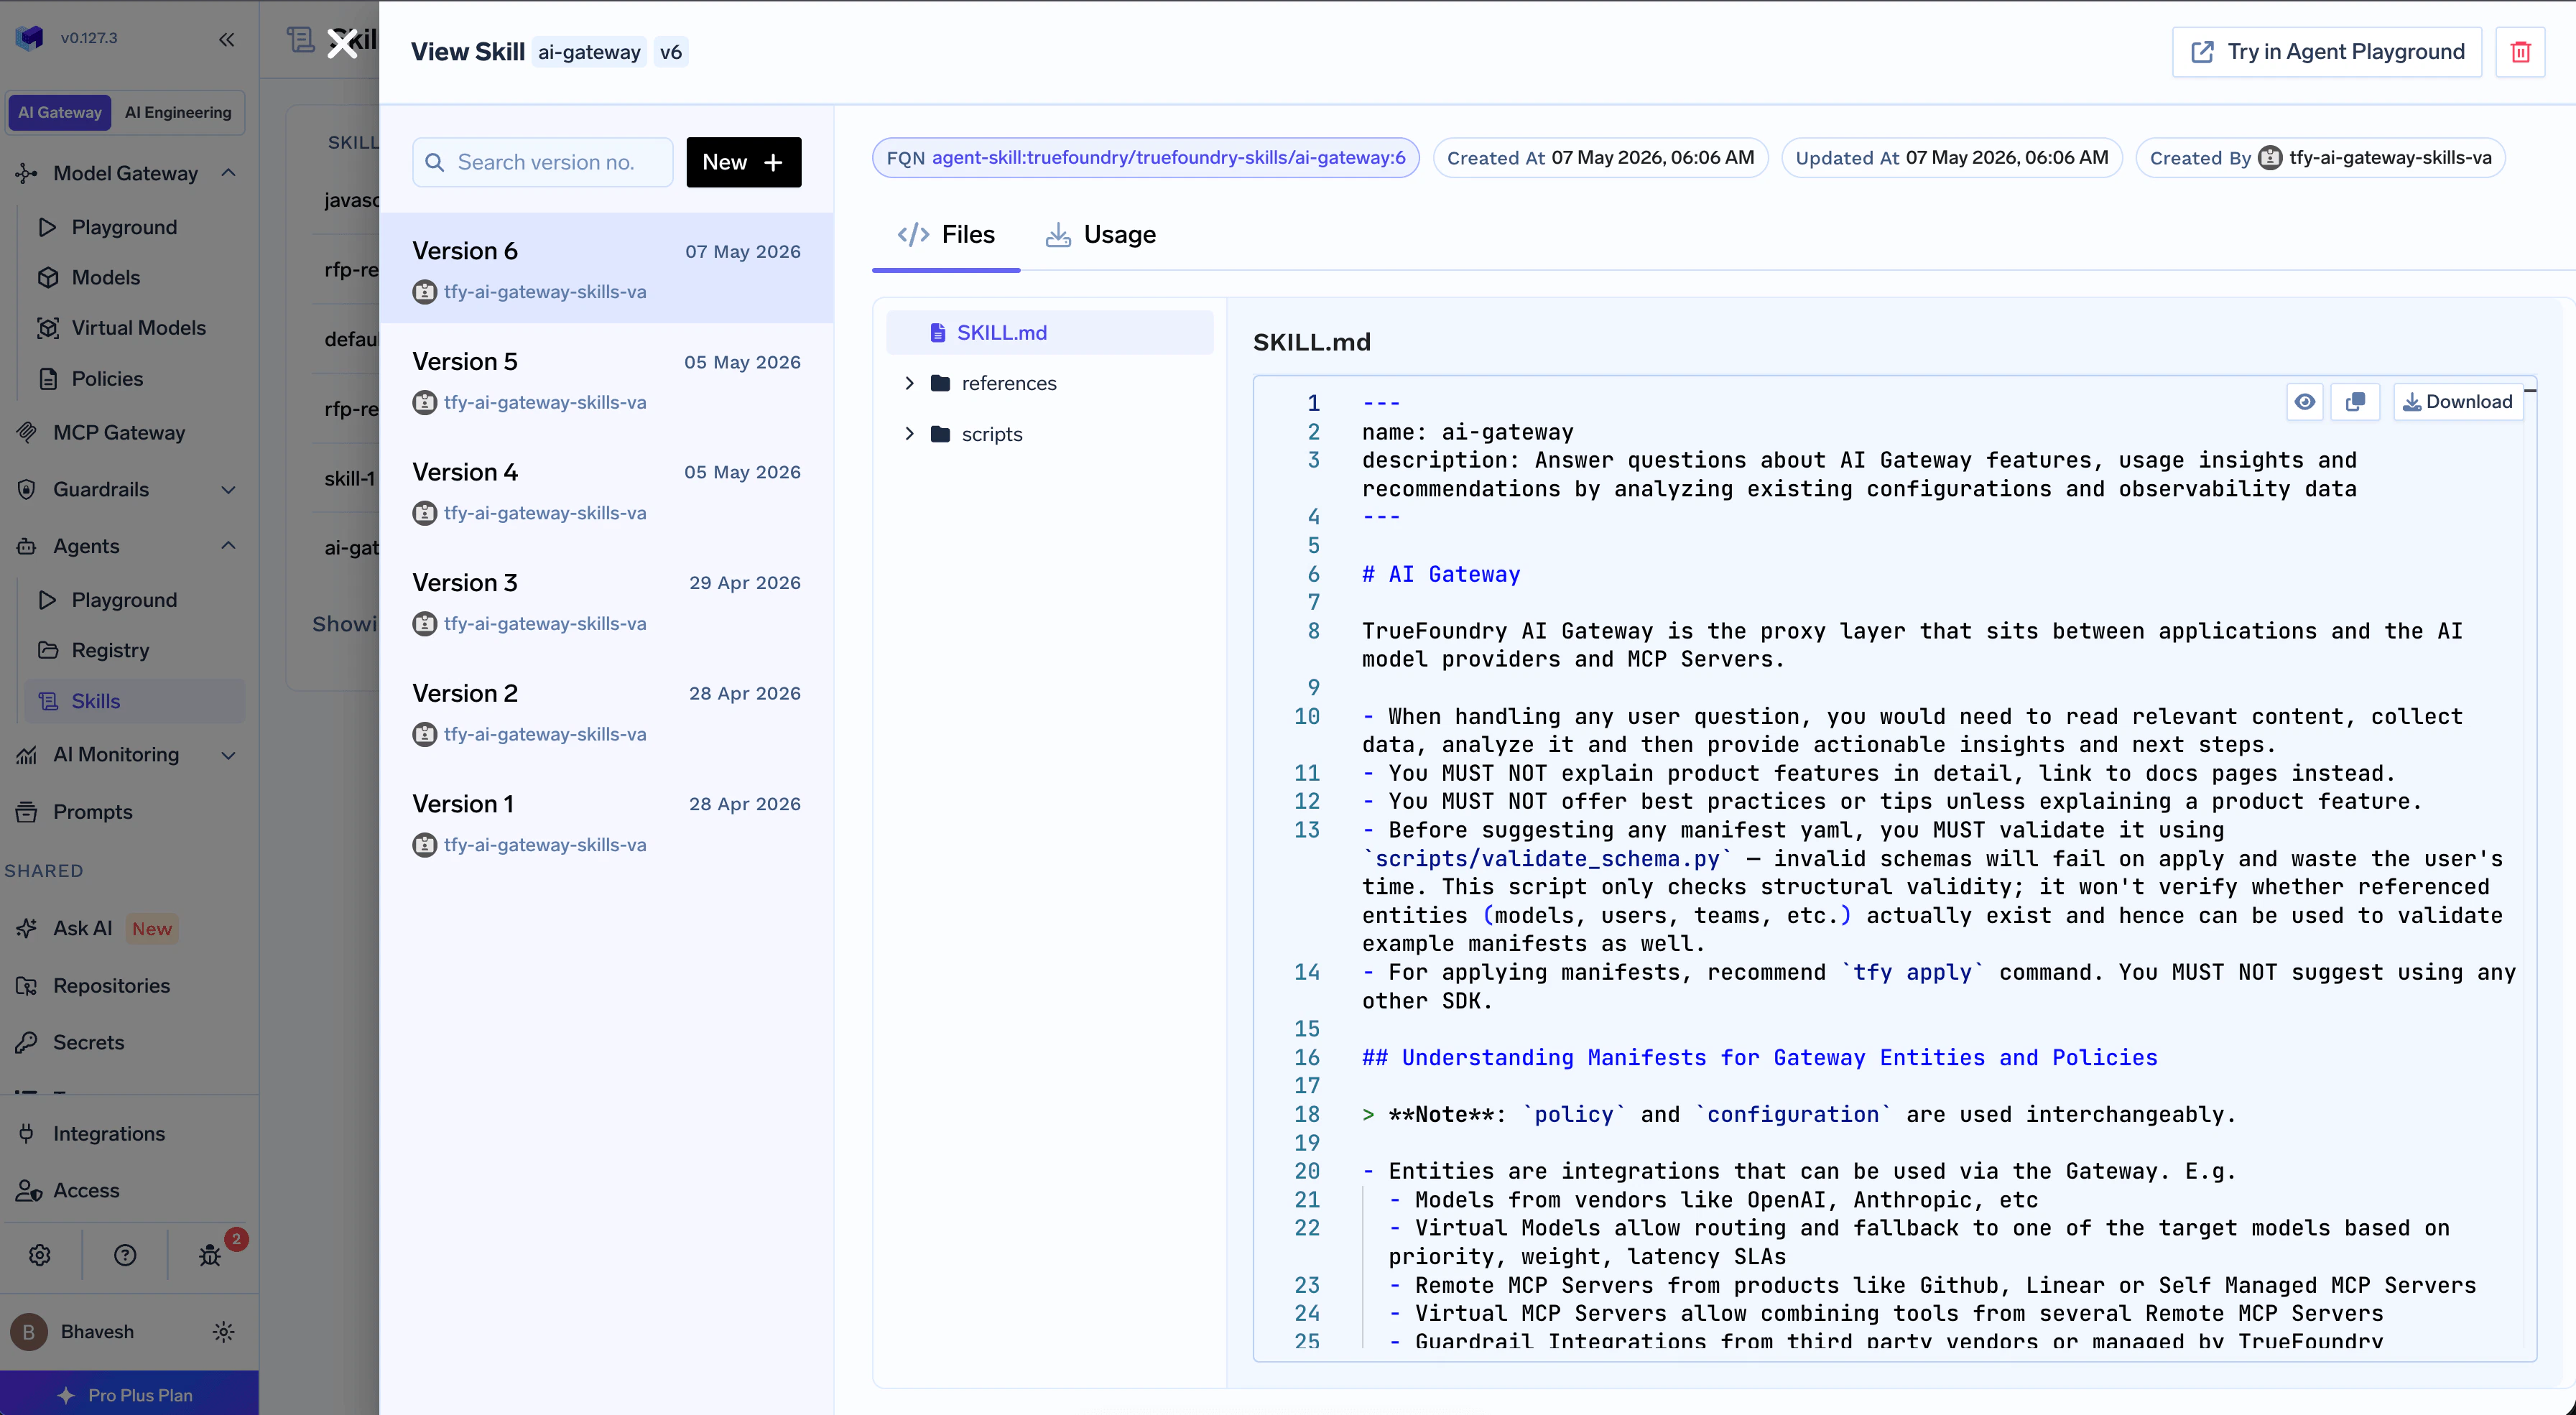This screenshot has height=1415, width=2576.
Task: Click the Agents robot icon
Action: click(27, 546)
